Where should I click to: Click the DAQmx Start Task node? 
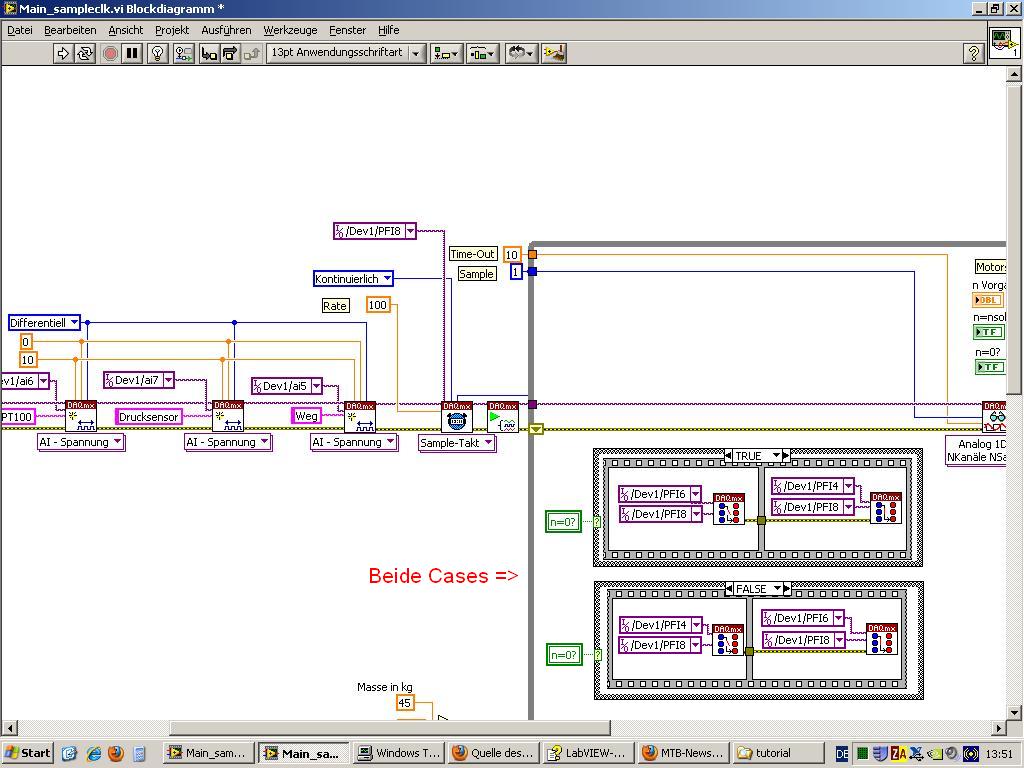coord(503,417)
